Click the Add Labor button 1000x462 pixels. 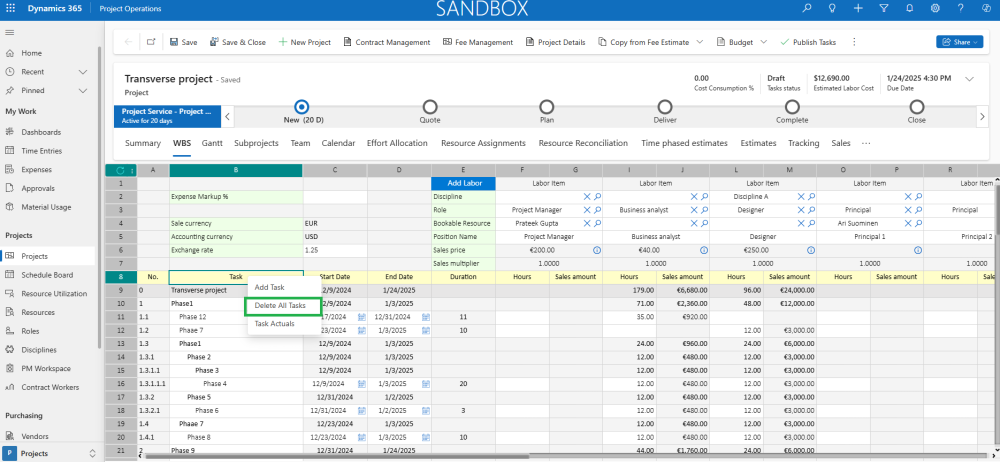click(463, 183)
